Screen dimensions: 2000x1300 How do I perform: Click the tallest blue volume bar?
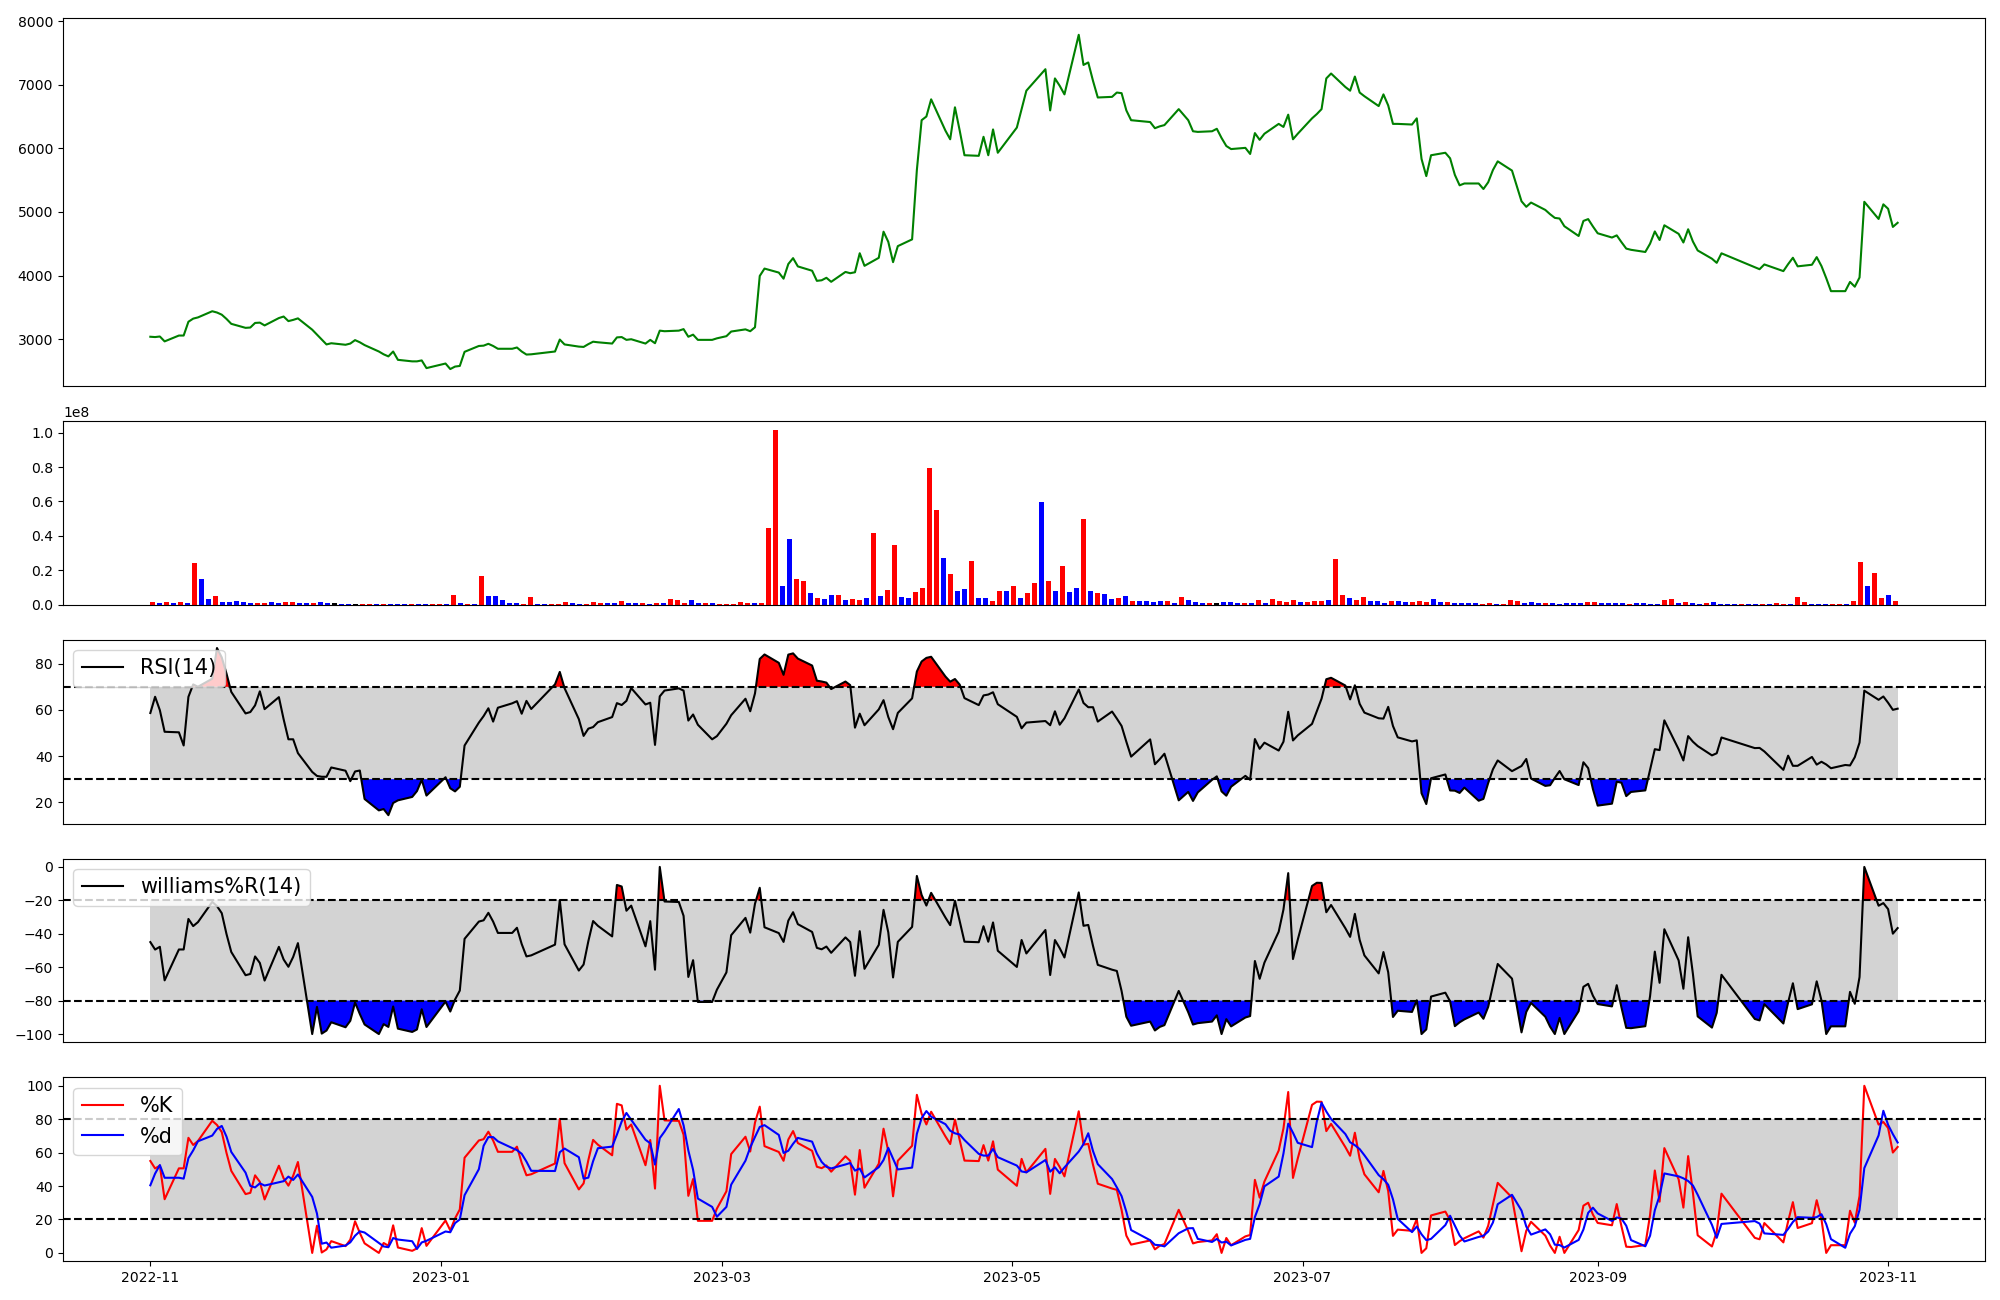pos(1041,555)
